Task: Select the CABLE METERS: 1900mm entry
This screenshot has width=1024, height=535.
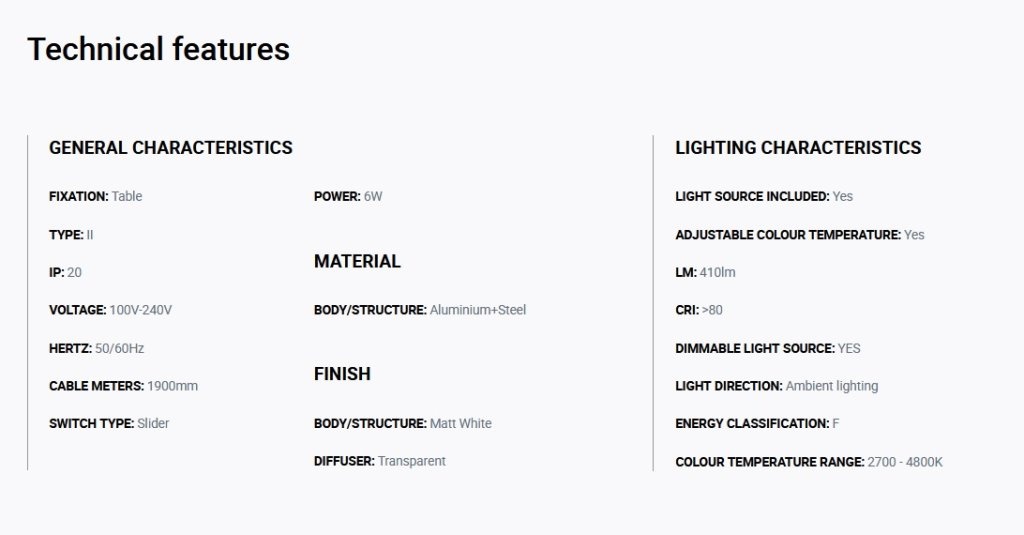Action: click(123, 386)
